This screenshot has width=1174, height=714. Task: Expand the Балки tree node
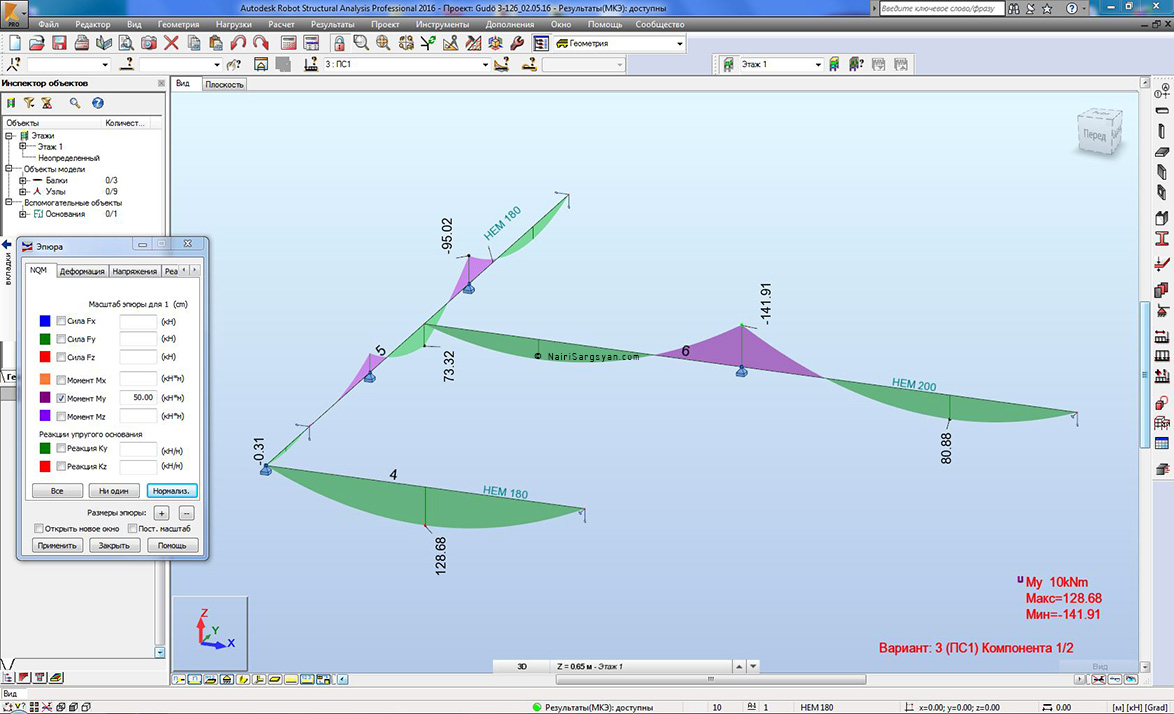click(22, 180)
